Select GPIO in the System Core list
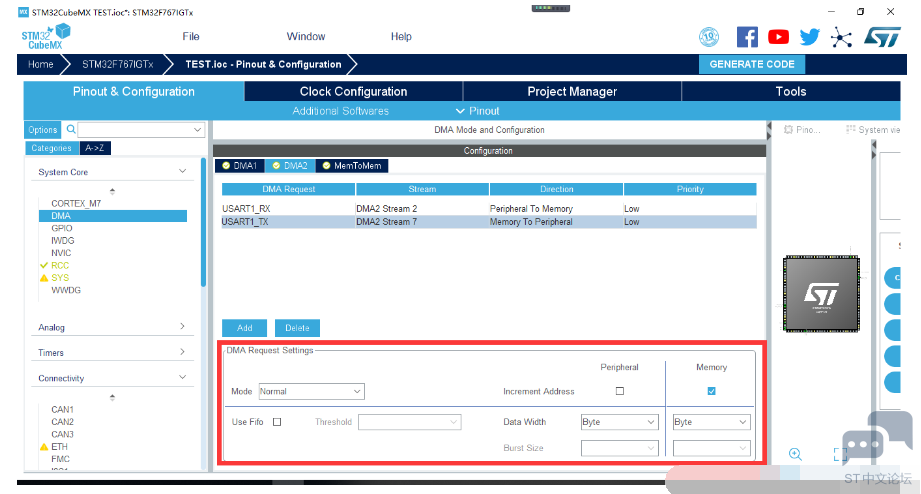The image size is (921, 494). point(62,228)
